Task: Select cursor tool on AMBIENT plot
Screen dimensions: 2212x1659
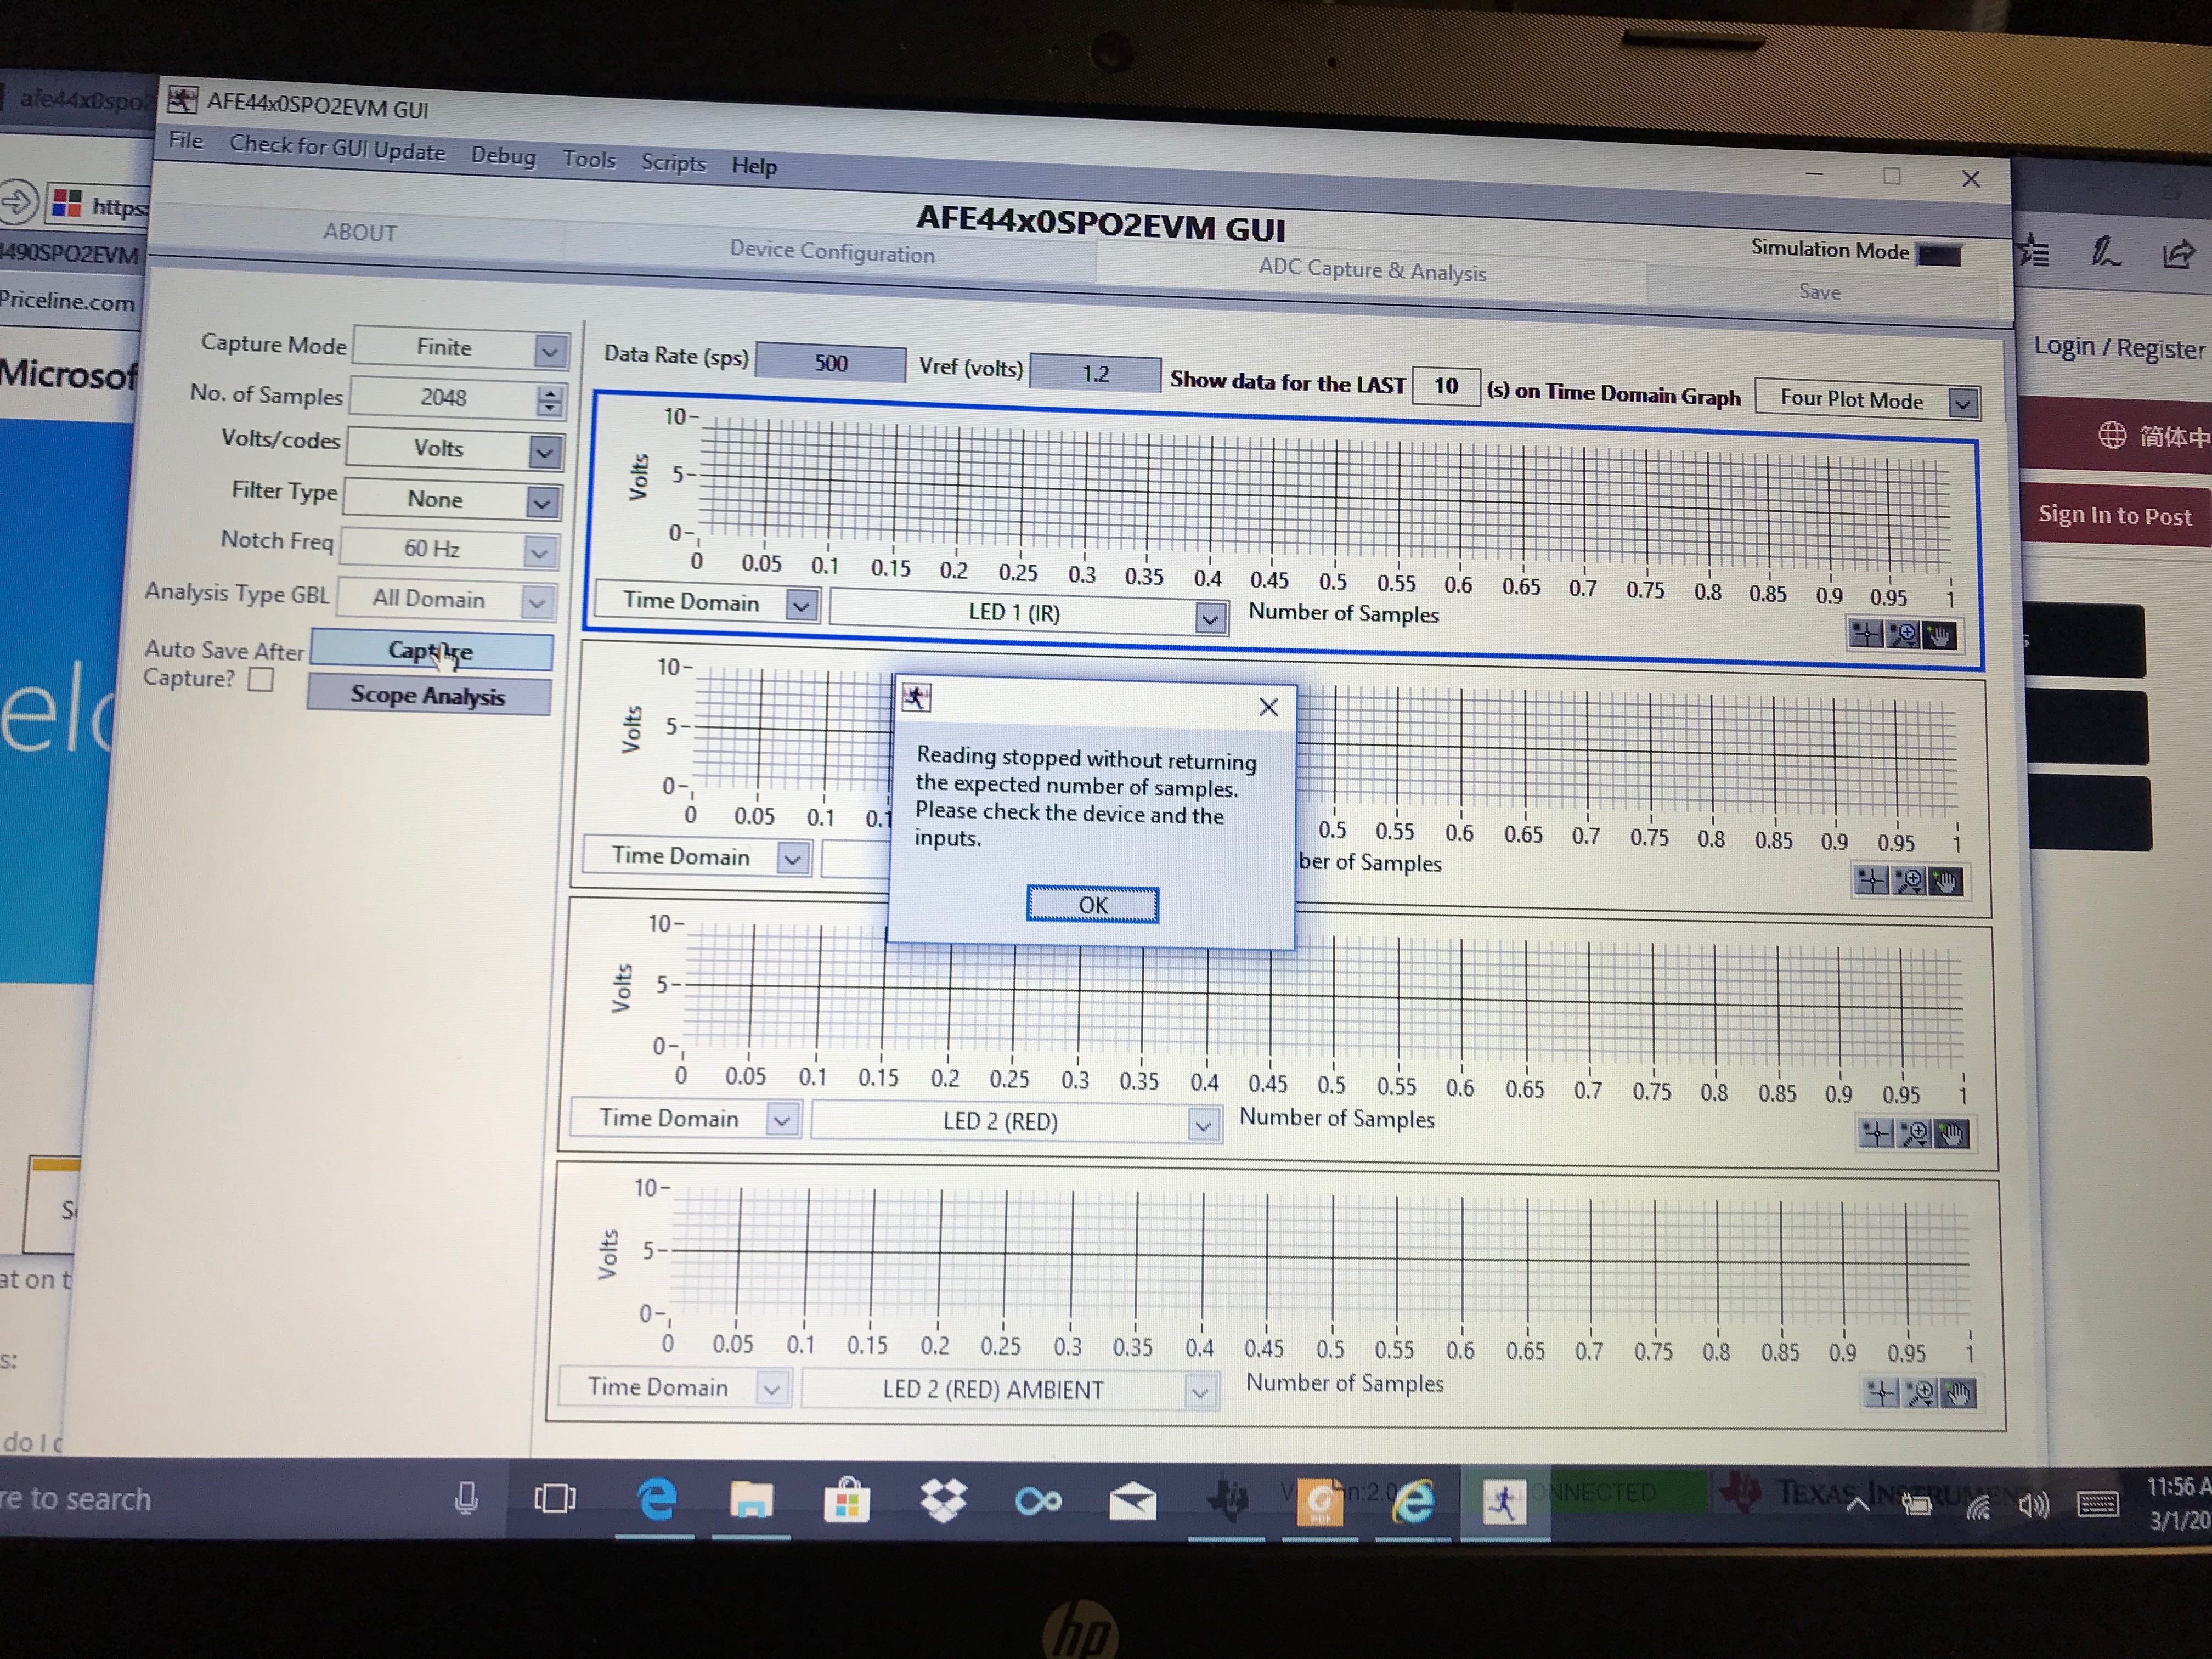Action: click(x=1882, y=1392)
